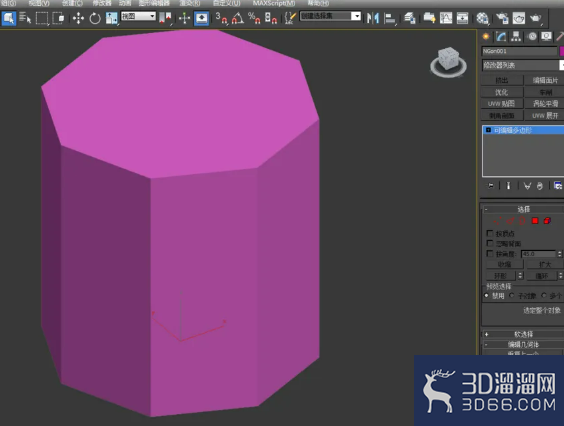
Task: Open the Schematic View
Action: point(462,18)
